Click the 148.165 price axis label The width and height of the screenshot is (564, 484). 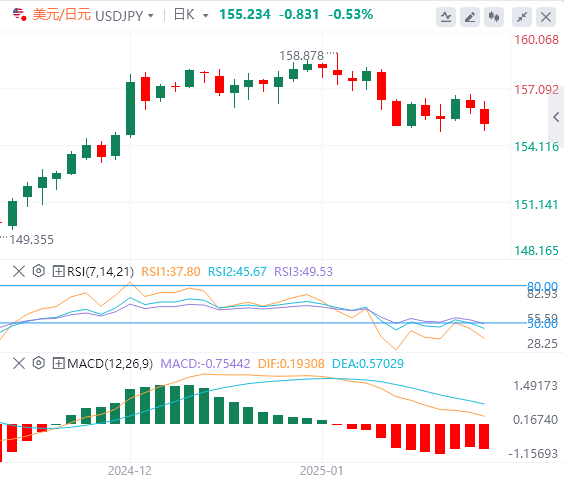[x=536, y=251]
